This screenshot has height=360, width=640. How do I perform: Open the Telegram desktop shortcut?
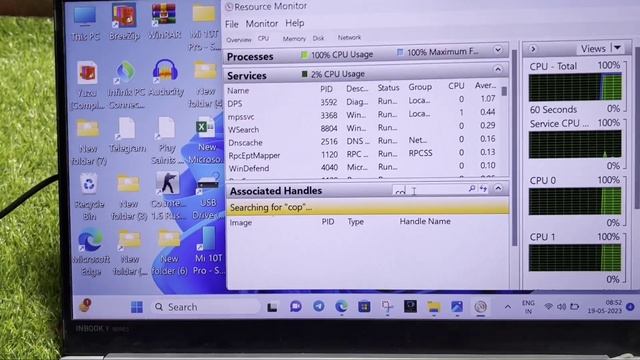tap(127, 135)
